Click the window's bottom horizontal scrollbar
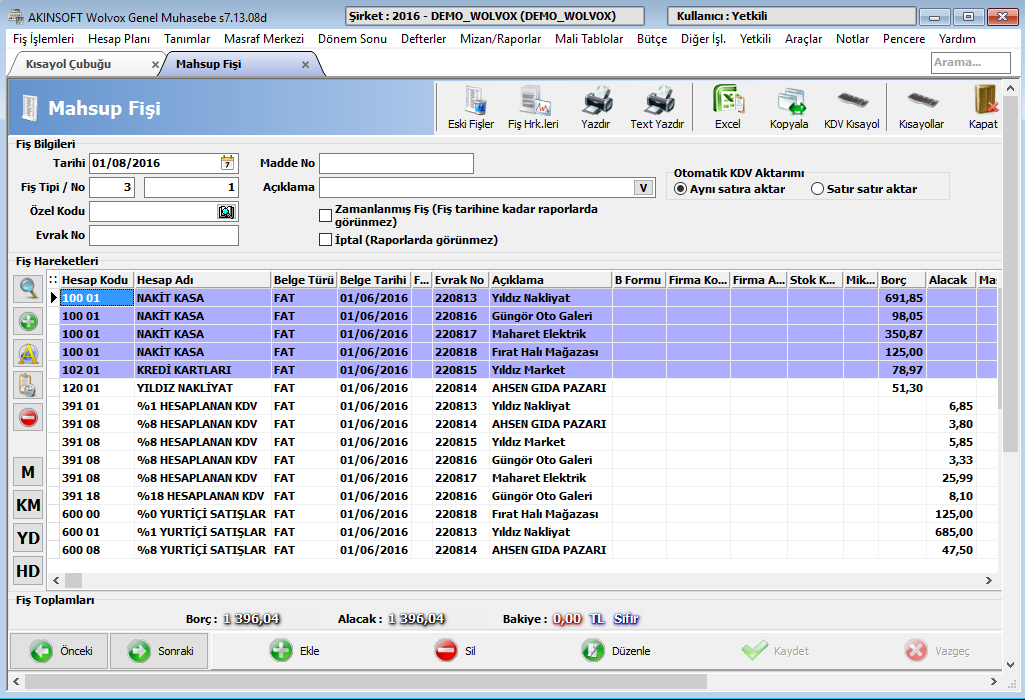The image size is (1025, 700). tap(365, 682)
